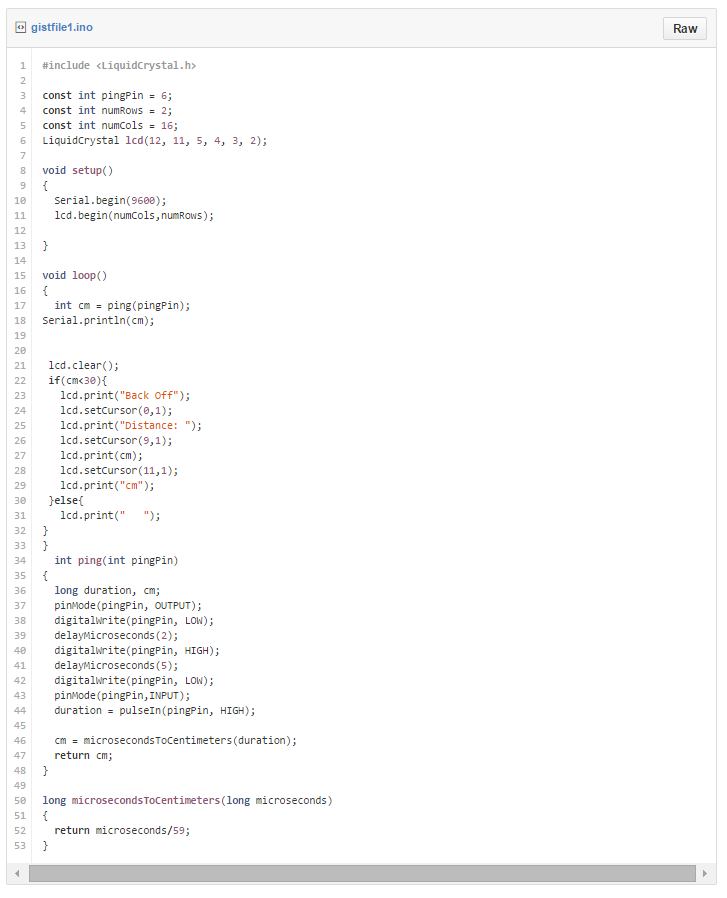Click 'const int pingPin = 6;' line
Screen dimensions: 727x898
click(107, 96)
